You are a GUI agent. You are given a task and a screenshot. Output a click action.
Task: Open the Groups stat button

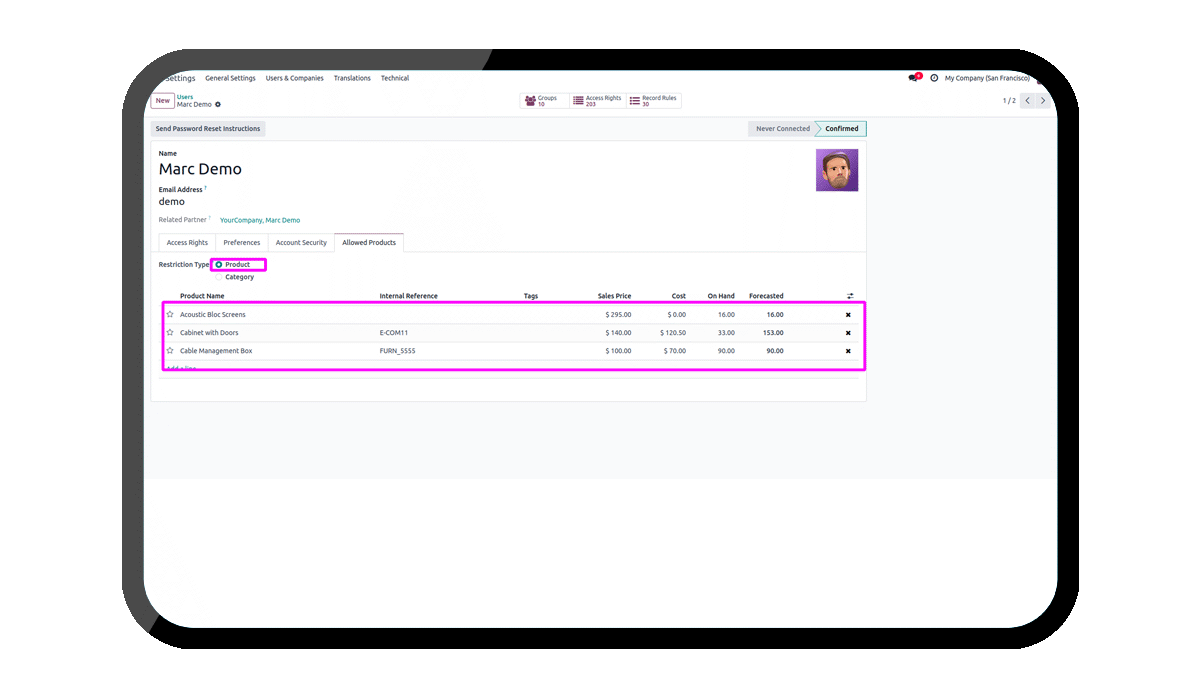pos(545,101)
